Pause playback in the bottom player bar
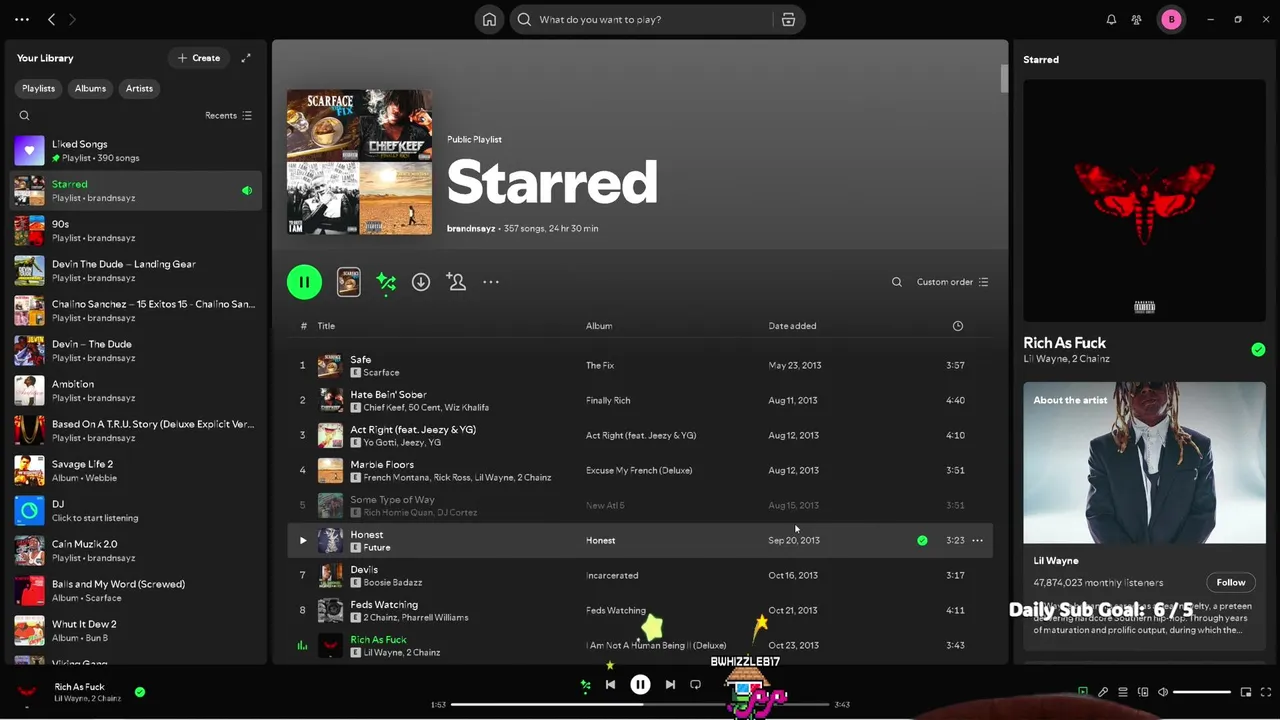The width and height of the screenshot is (1280, 720). 640,685
